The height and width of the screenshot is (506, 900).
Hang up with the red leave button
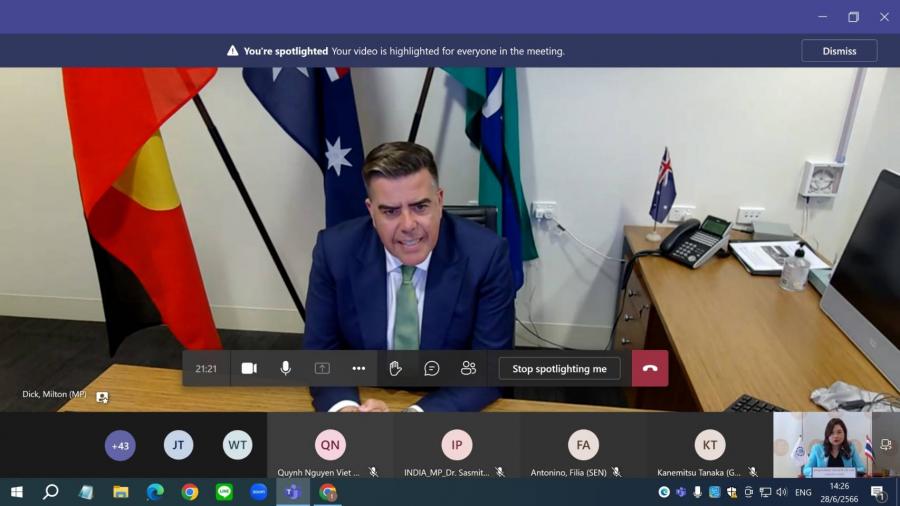650,368
